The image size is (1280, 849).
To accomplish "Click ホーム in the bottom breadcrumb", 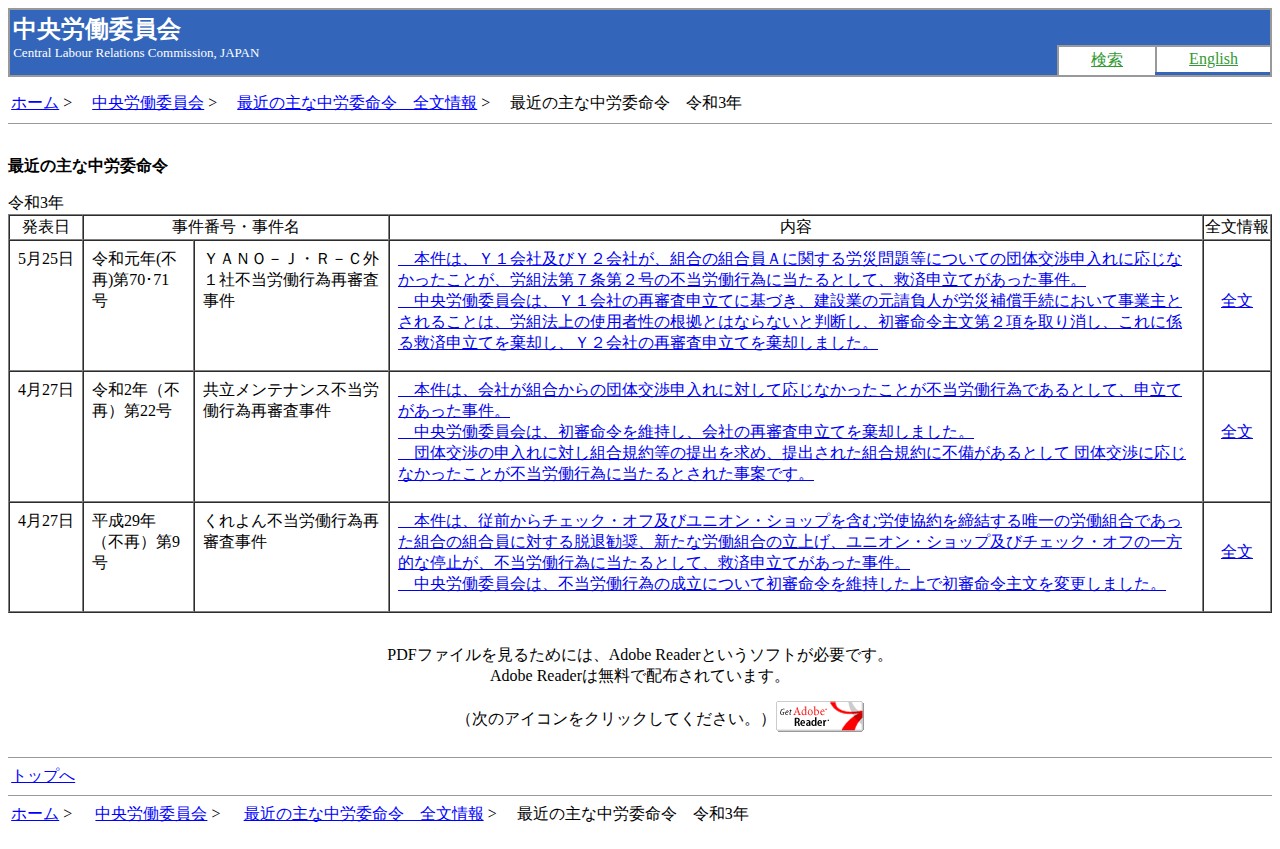I will [x=35, y=814].
